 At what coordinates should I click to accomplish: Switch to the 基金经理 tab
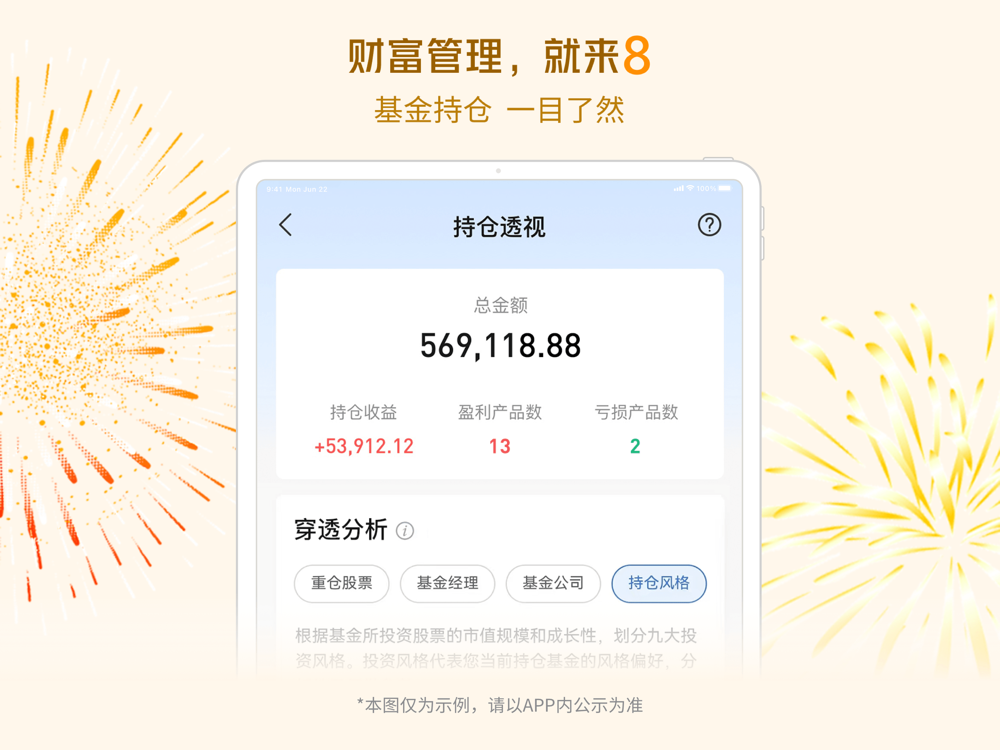pos(447,583)
